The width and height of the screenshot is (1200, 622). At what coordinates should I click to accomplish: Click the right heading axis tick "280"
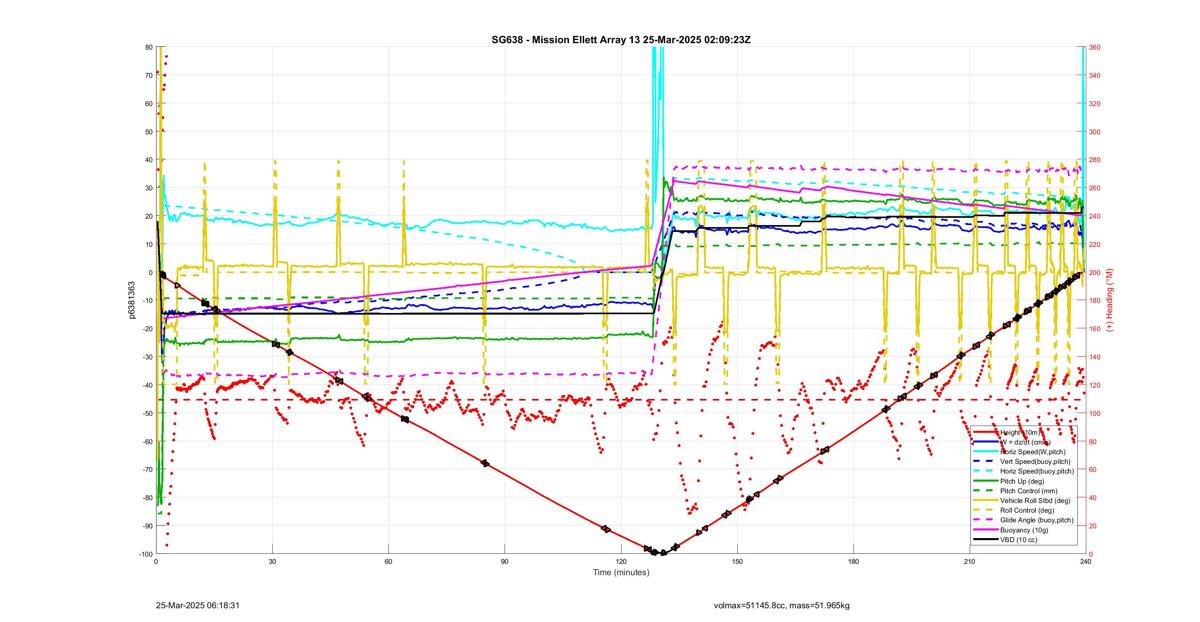click(1095, 160)
